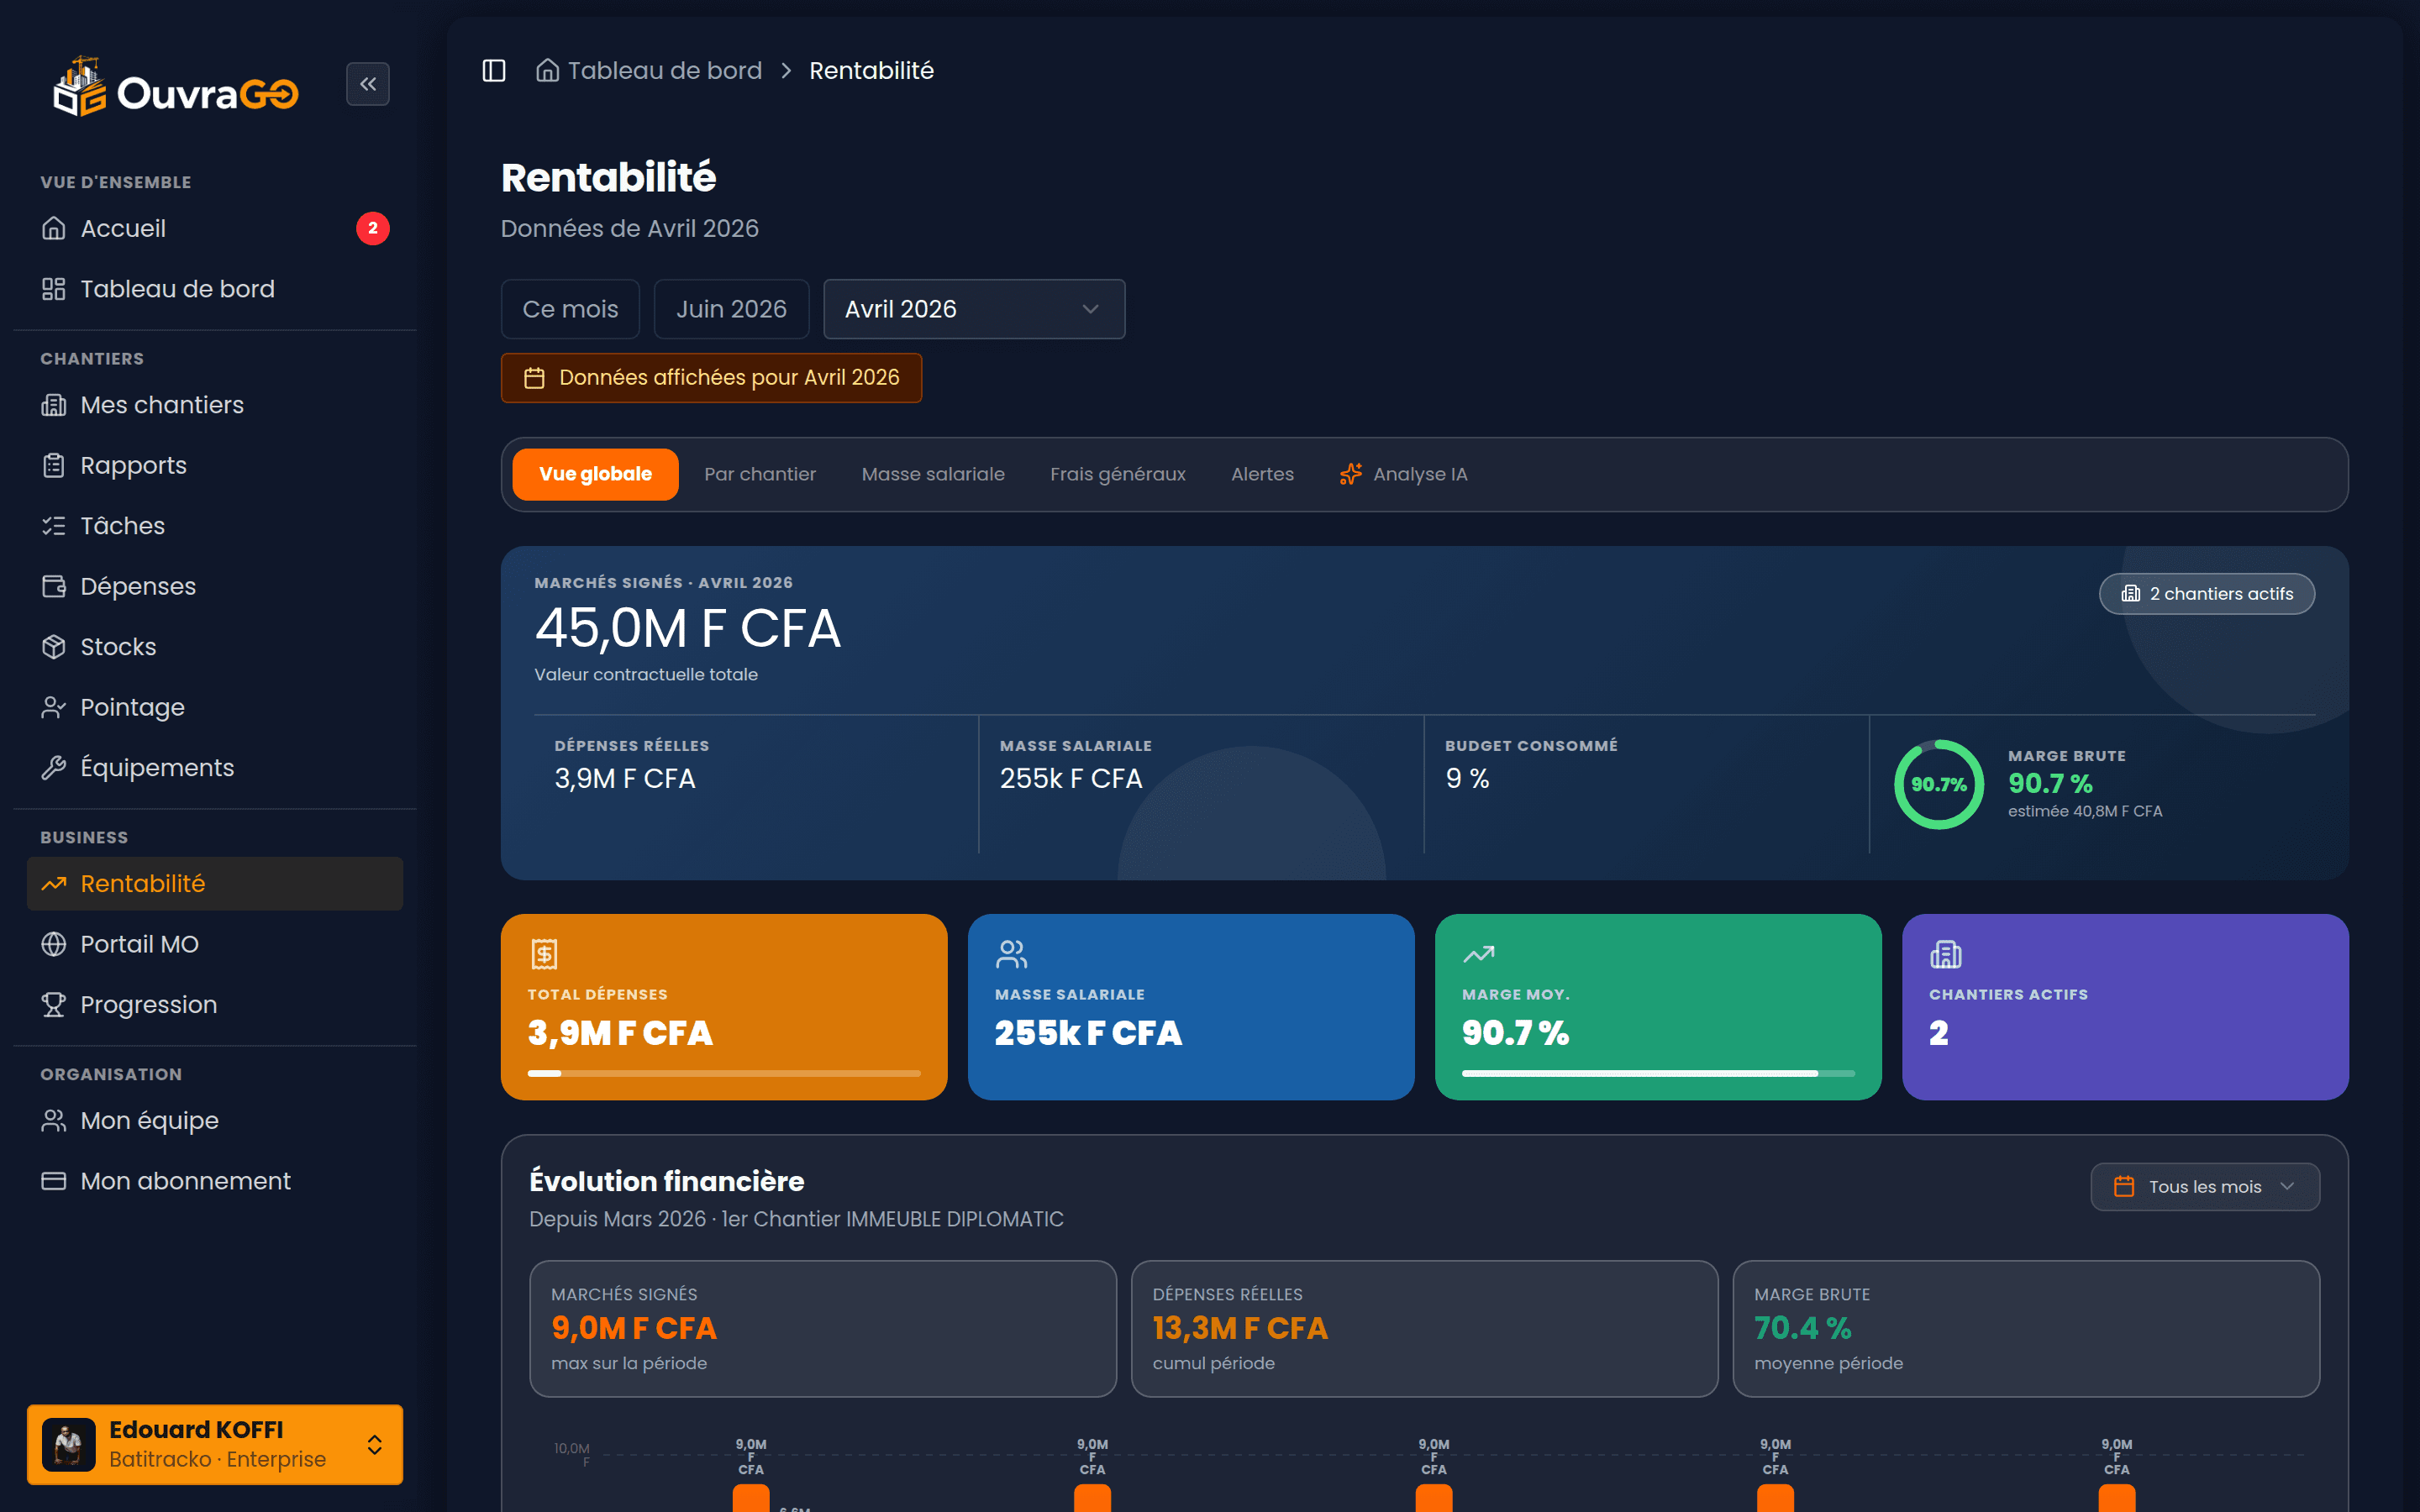Switch to the Masse salariale tab
2420x1512 pixels.
(x=933, y=474)
